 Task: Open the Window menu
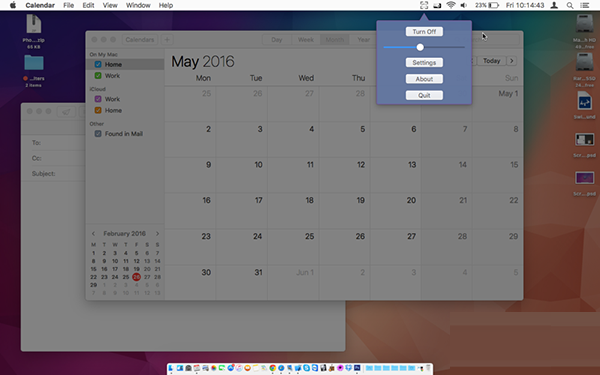point(138,5)
